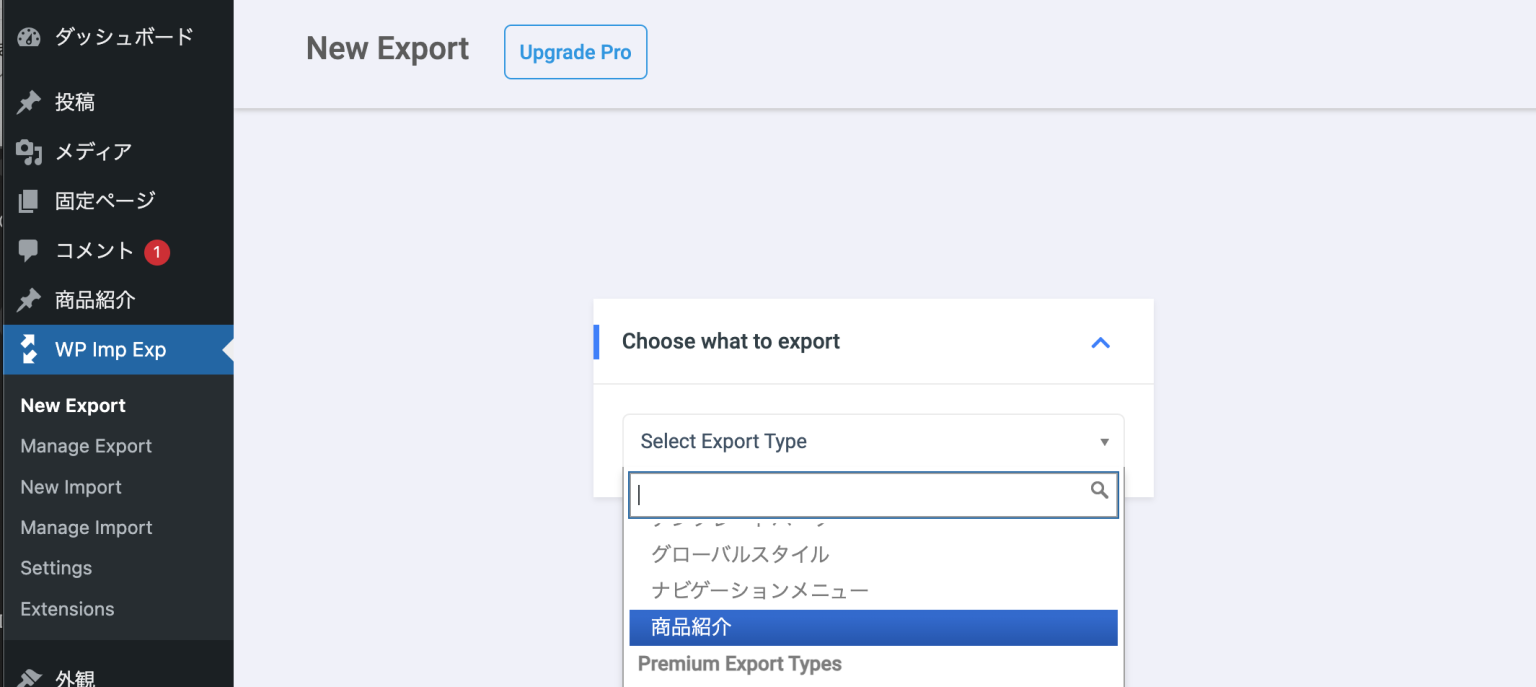Open the メディア media library icon
1536x687 pixels.
(x=28, y=151)
